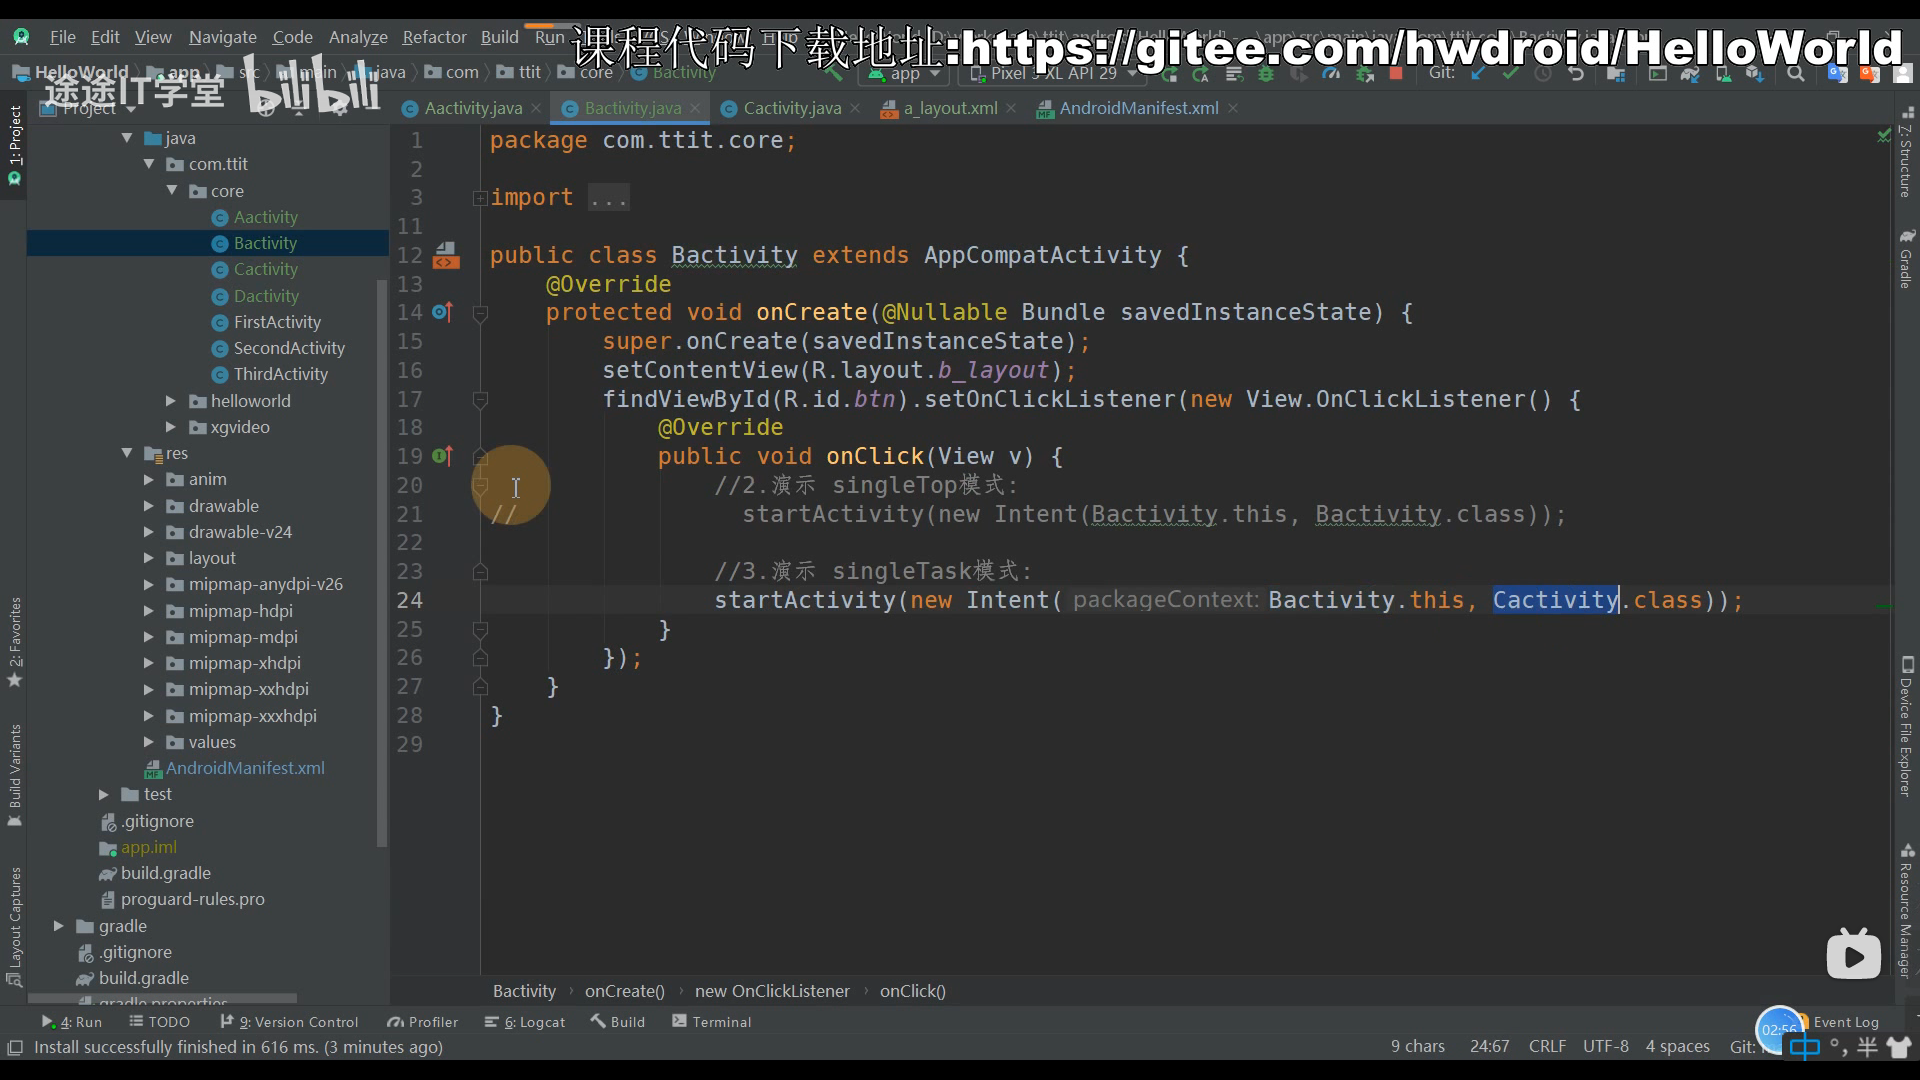
Task: Collapse the res folder node
Action: (x=127, y=453)
